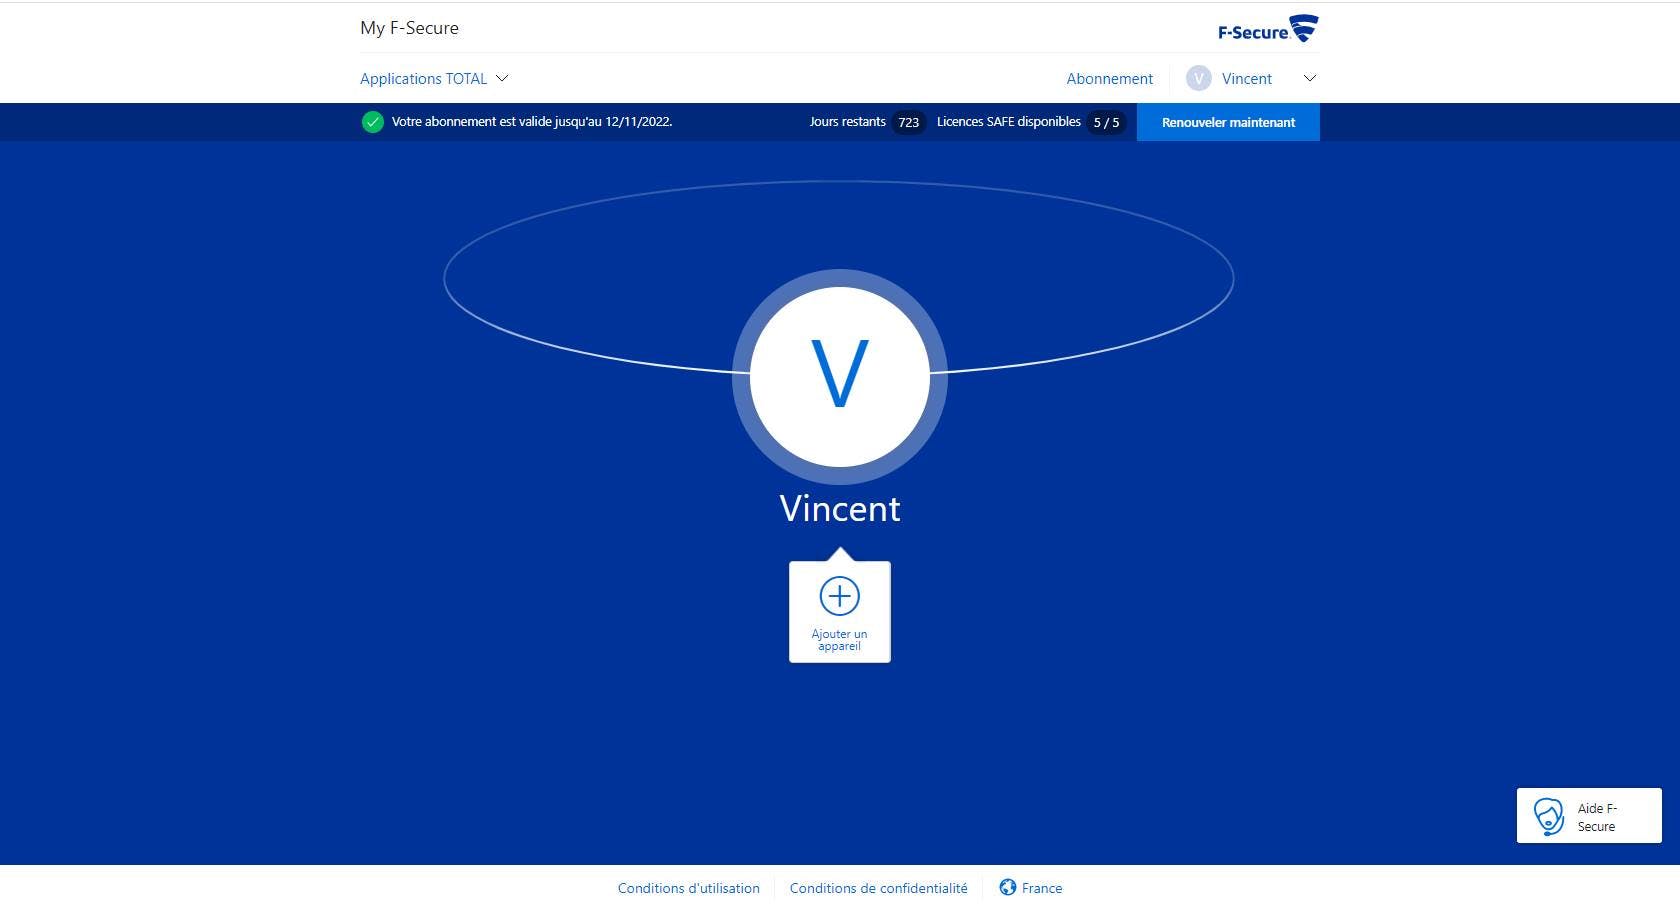
Task: Open the Vincent account menu chevron
Action: (x=1310, y=78)
